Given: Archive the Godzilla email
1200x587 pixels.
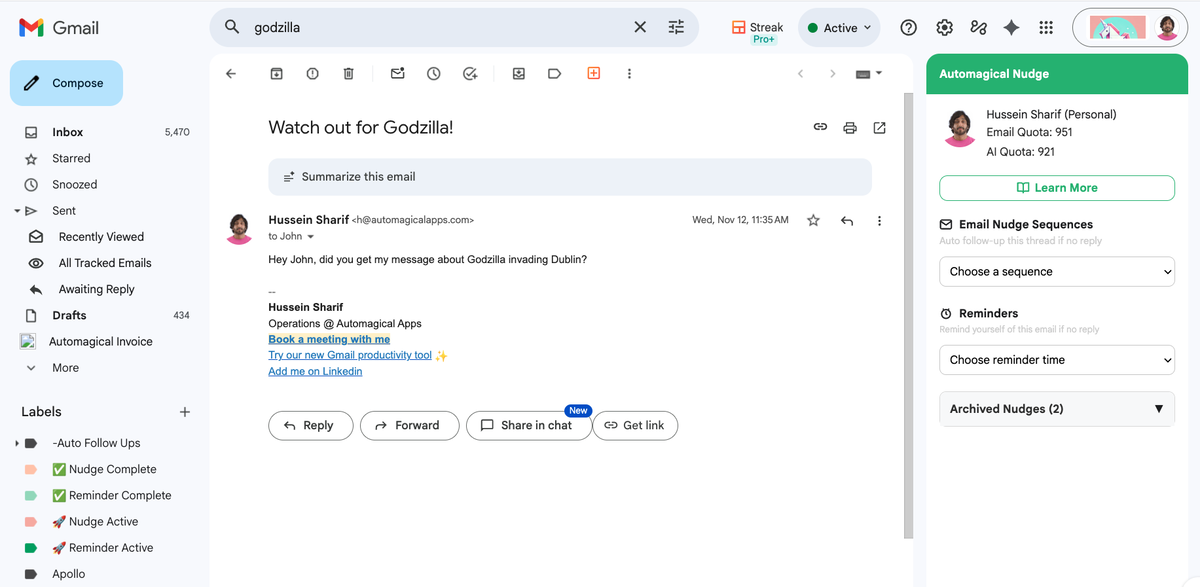Looking at the screenshot, I should (x=276, y=73).
